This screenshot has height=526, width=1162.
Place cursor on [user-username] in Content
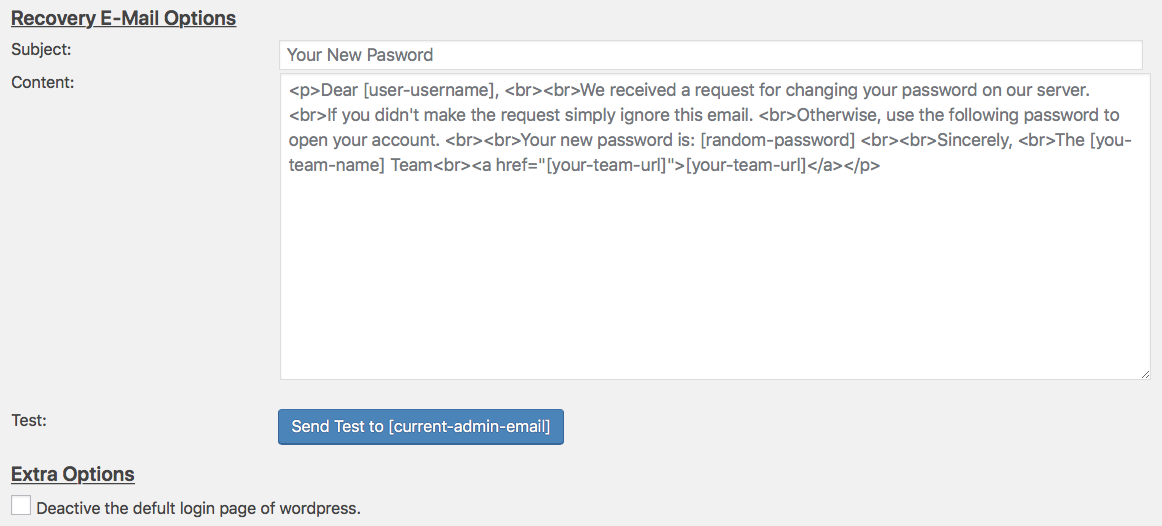point(426,90)
